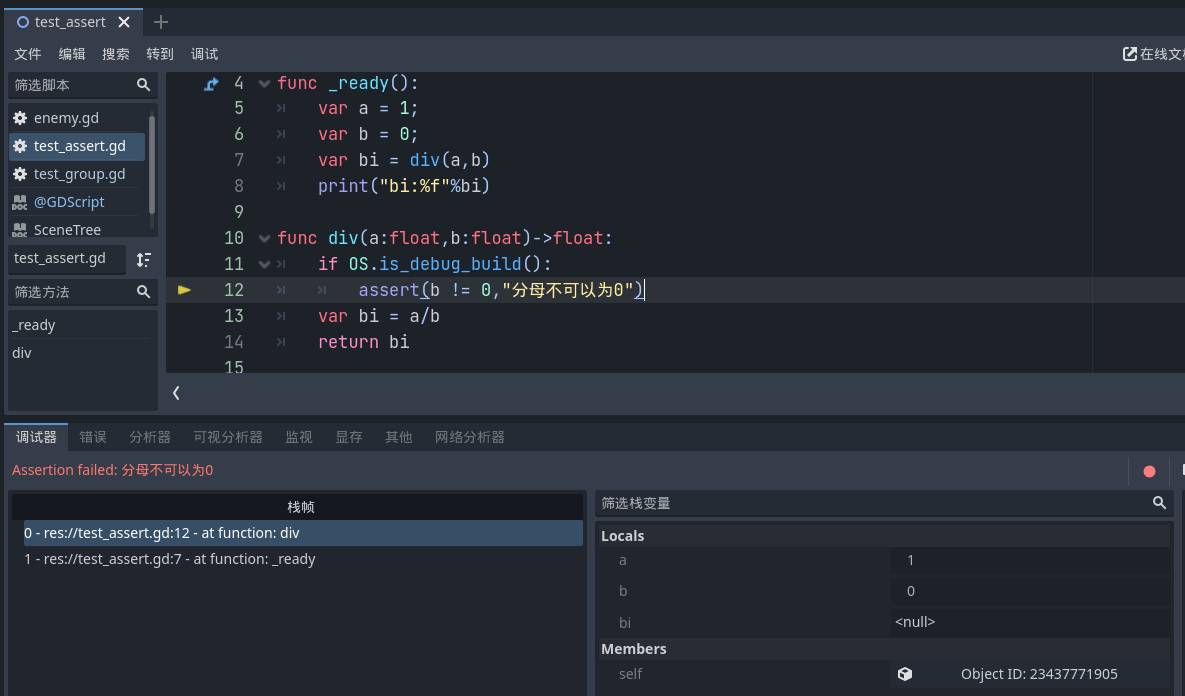The image size is (1185, 696).
Task: Open the 转到 menu
Action: [x=159, y=54]
